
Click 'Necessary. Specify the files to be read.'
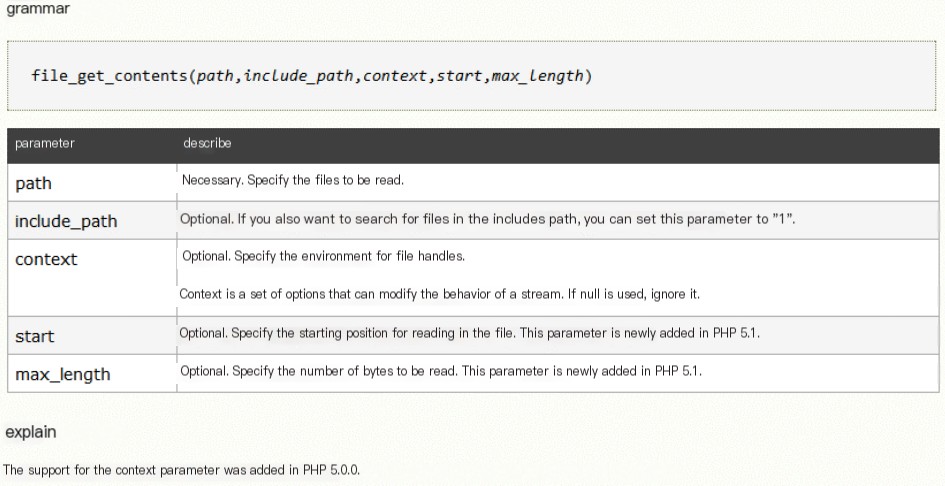(293, 180)
